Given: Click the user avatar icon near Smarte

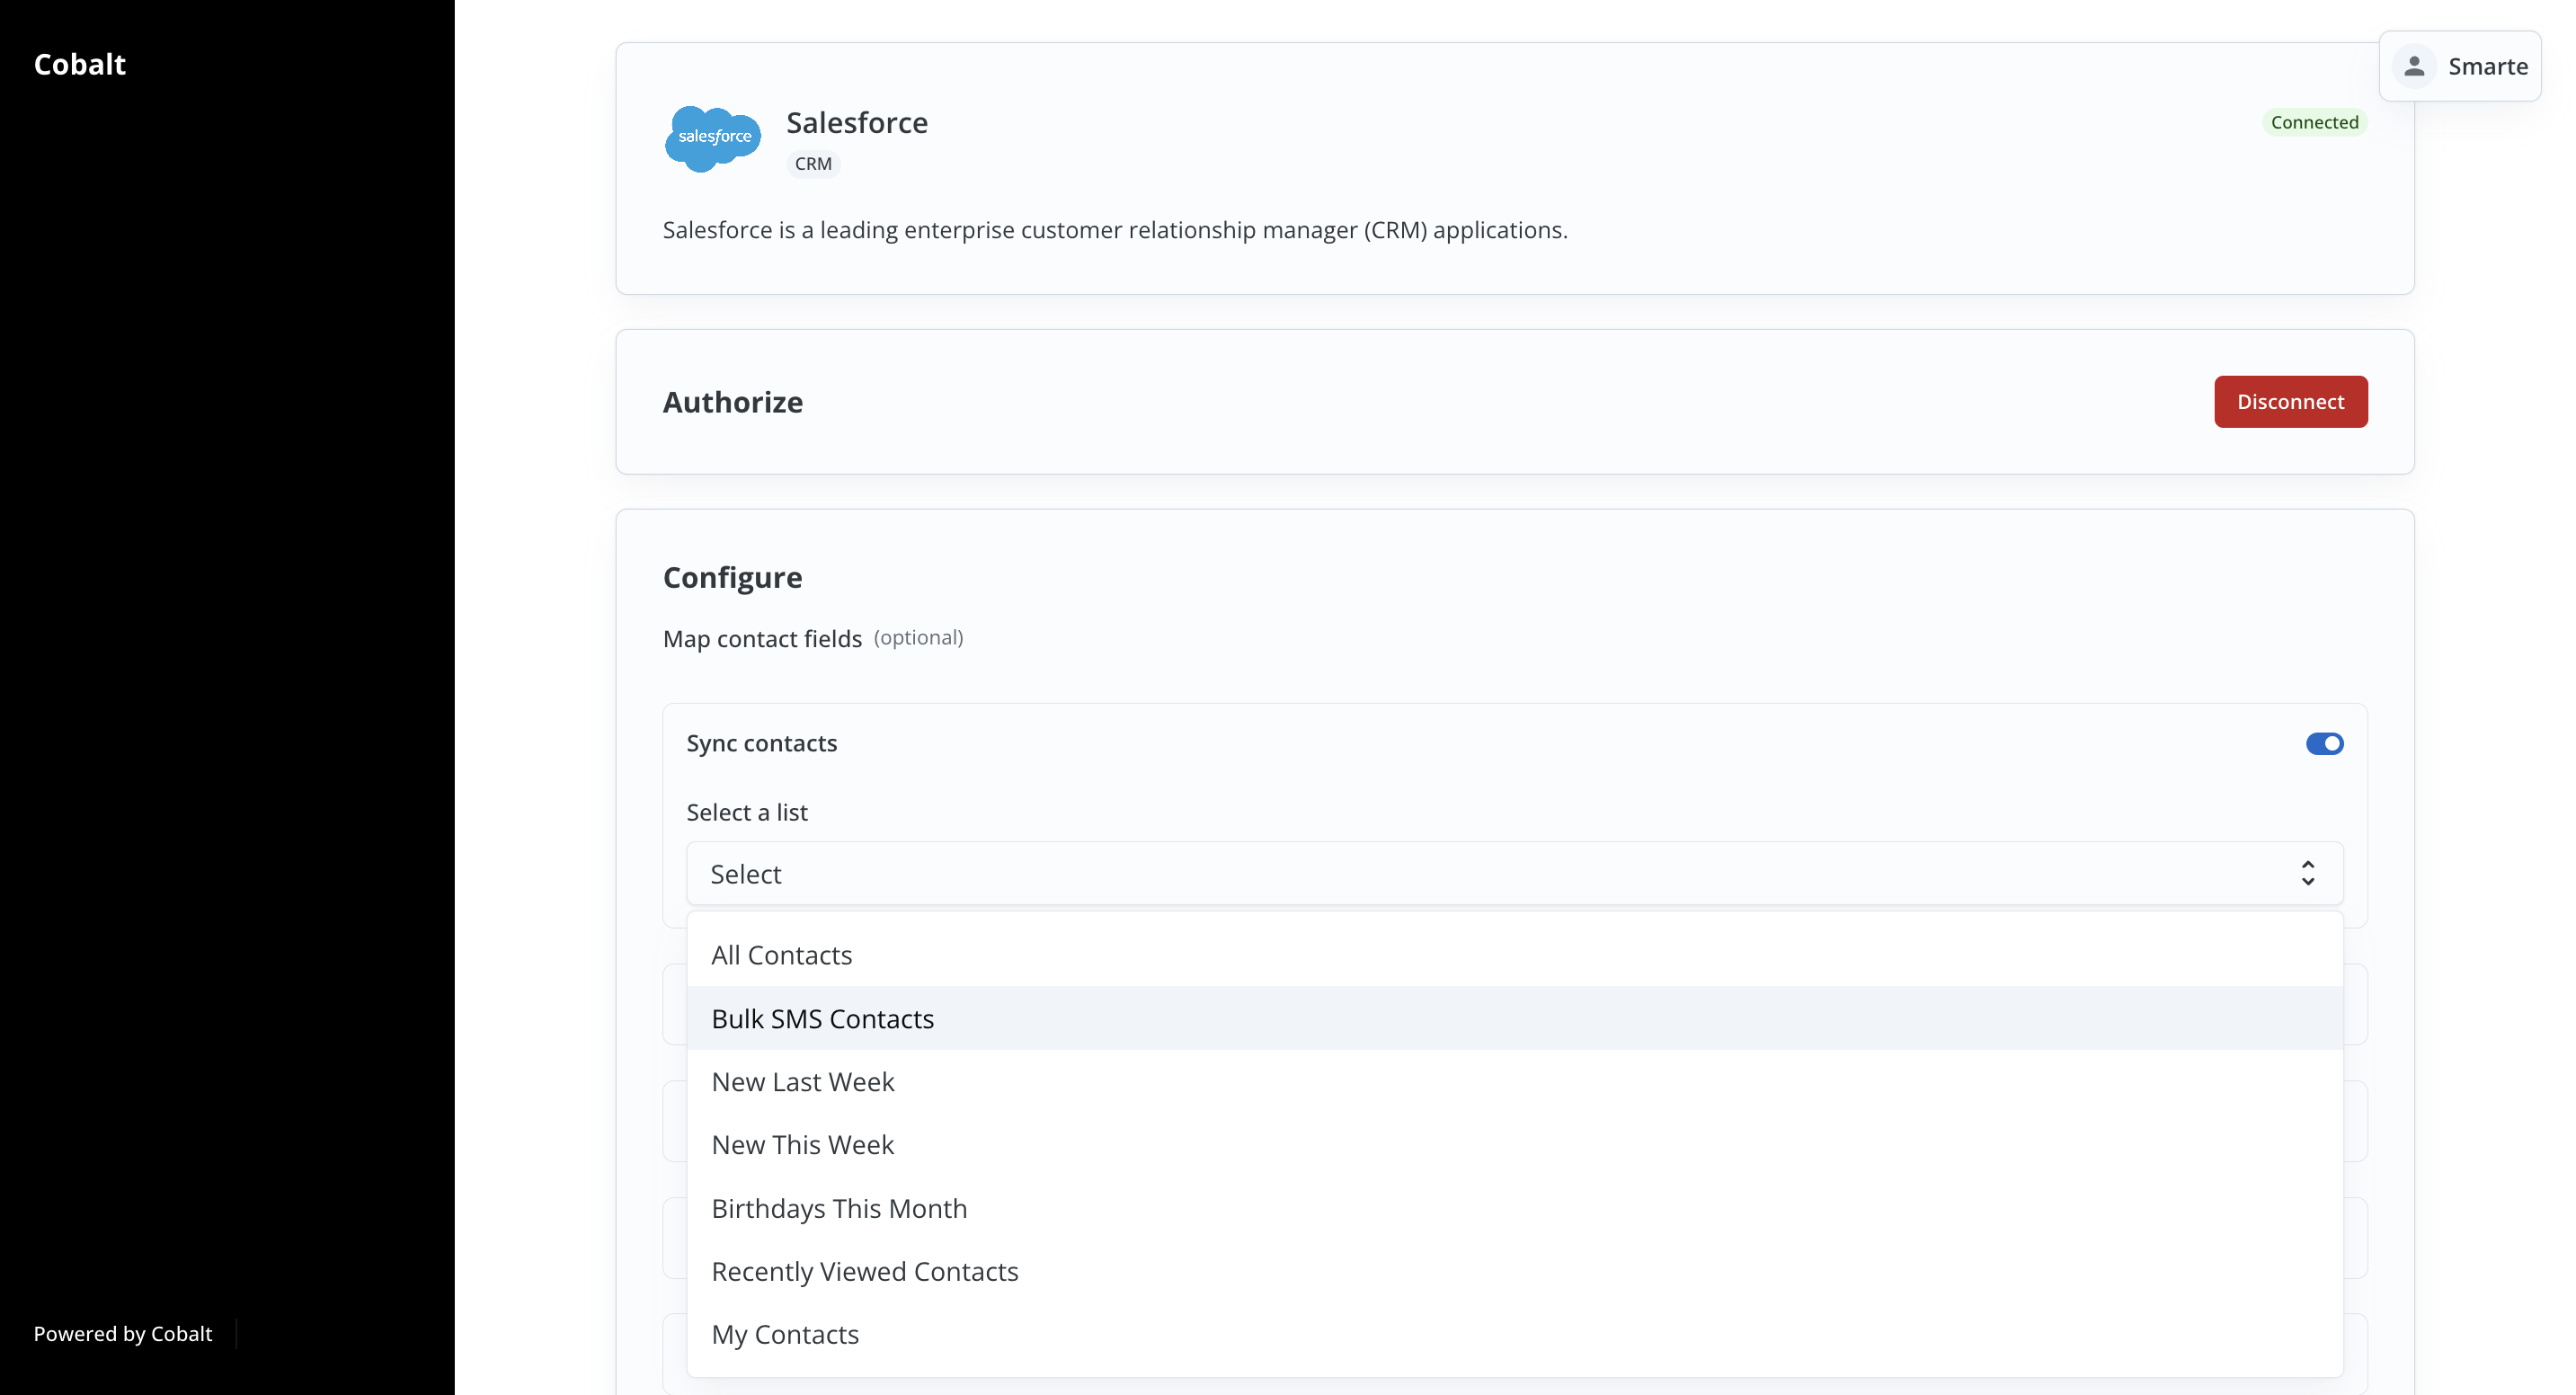Looking at the screenshot, I should click(2414, 65).
